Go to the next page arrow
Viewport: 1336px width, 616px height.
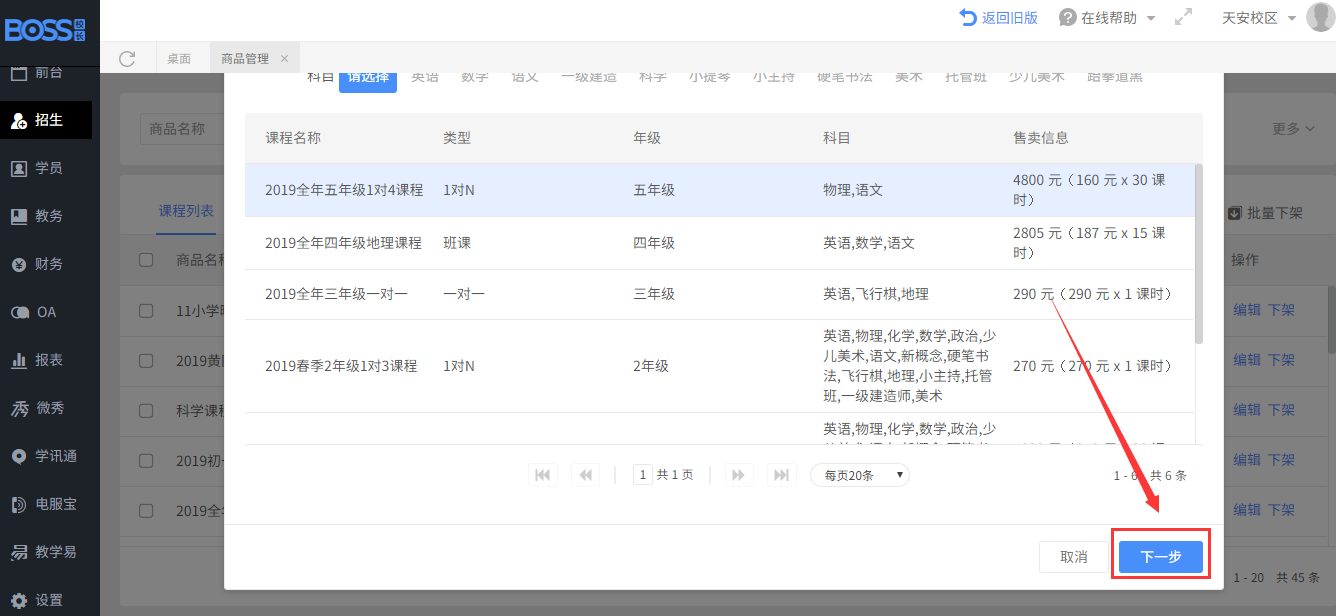(x=738, y=475)
